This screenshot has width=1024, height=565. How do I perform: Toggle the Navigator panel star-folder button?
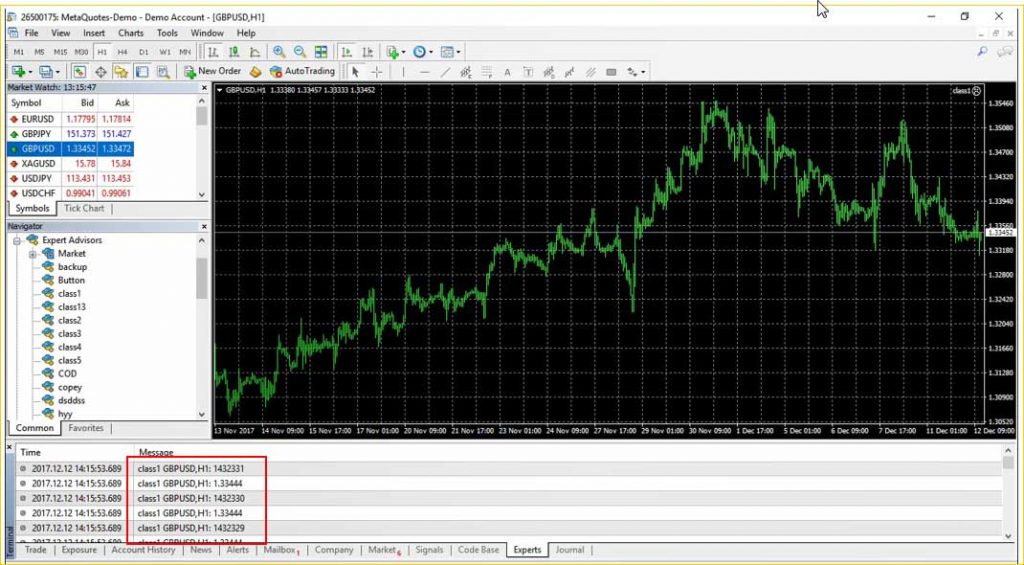pyautogui.click(x=121, y=72)
